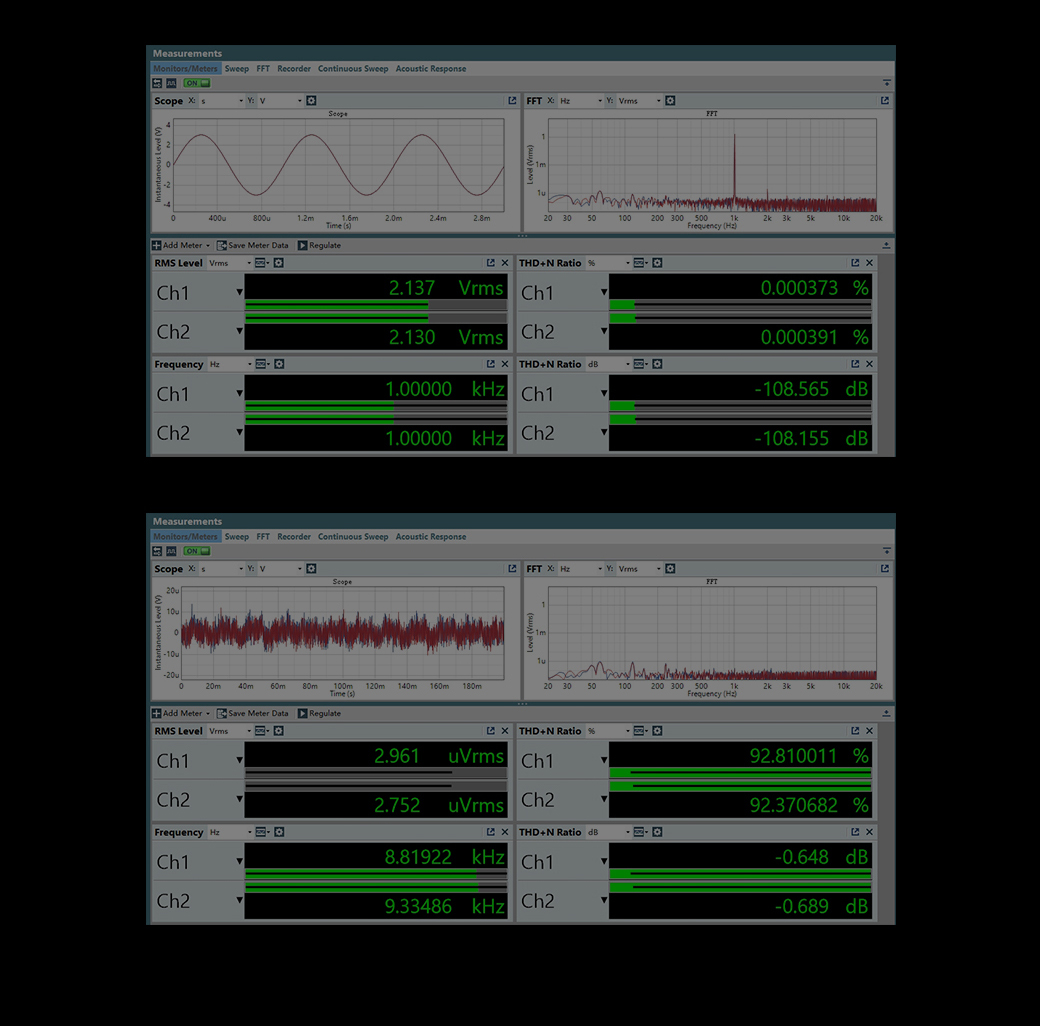Image resolution: width=1040 pixels, height=1026 pixels.
Task: Pop out the FFT graph in upper window
Action: 885,101
